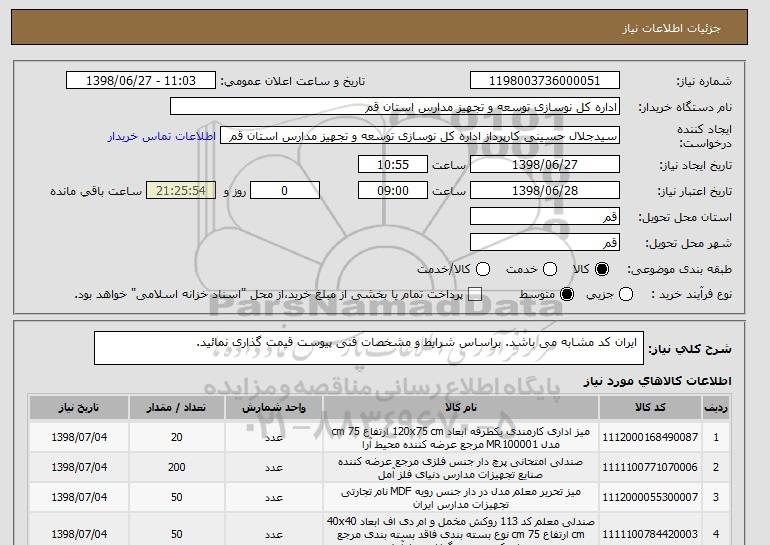Click the صندلی معلم کد 113 item name
The width and height of the screenshot is (770, 545).
pyautogui.click(x=461, y=530)
